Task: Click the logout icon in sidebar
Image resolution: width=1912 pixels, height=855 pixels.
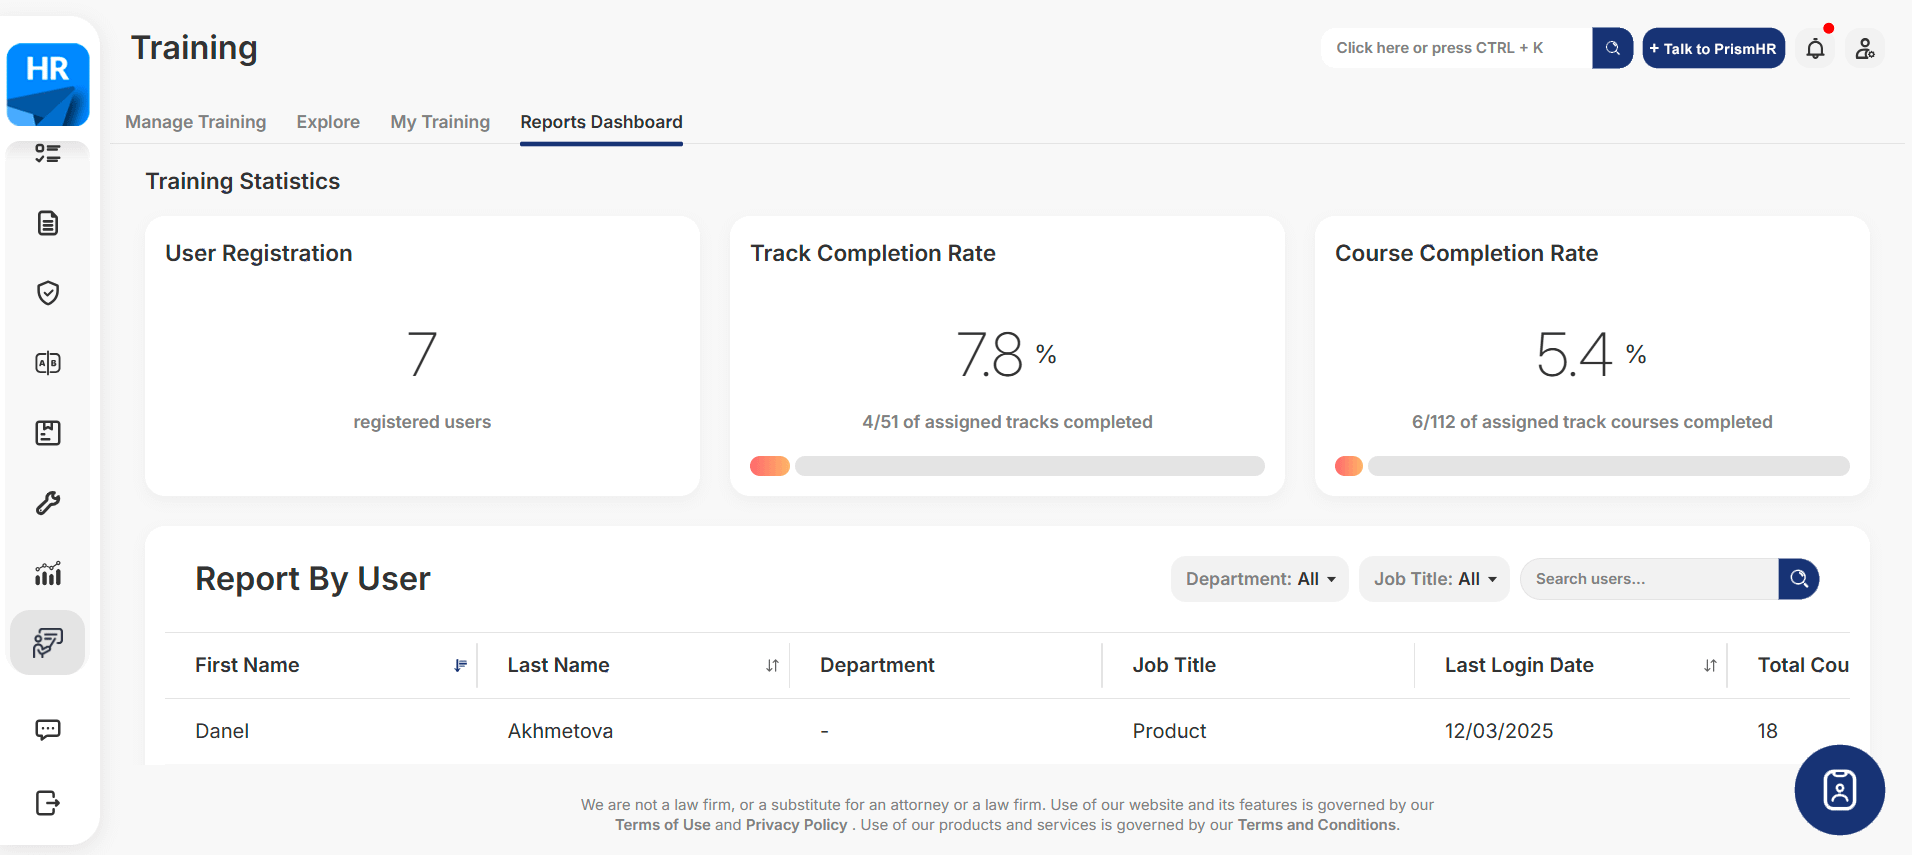Action: click(x=48, y=803)
